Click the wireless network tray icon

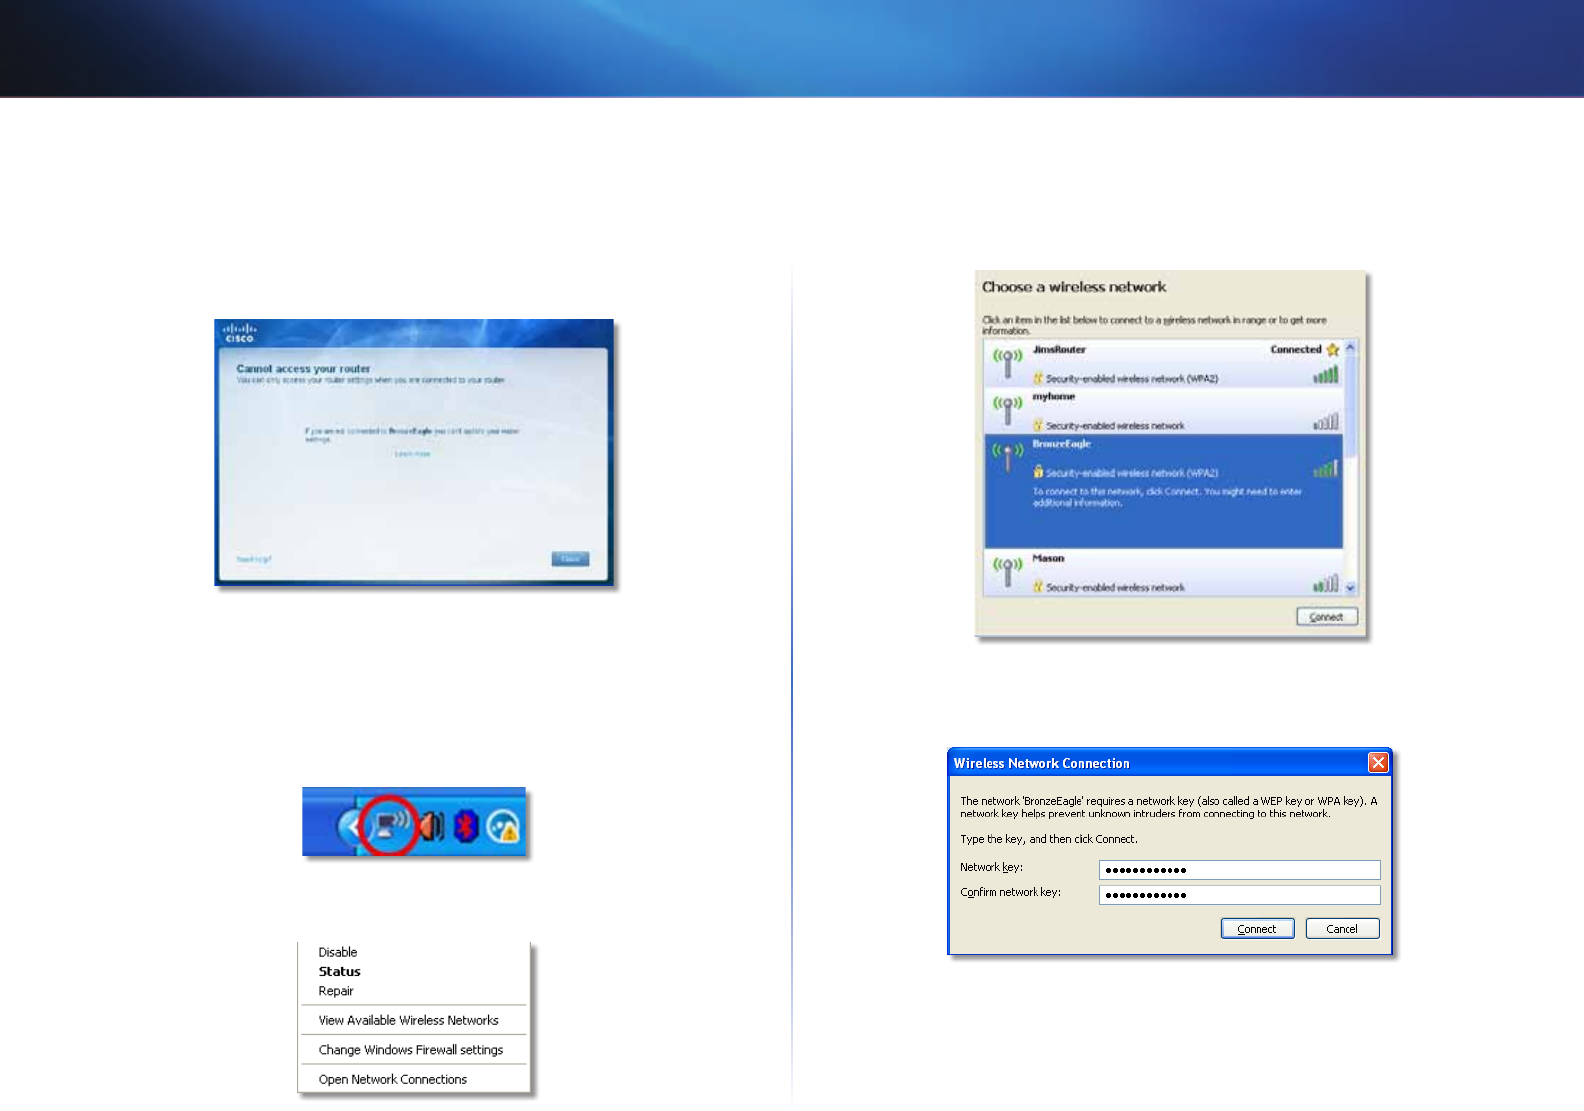point(390,825)
